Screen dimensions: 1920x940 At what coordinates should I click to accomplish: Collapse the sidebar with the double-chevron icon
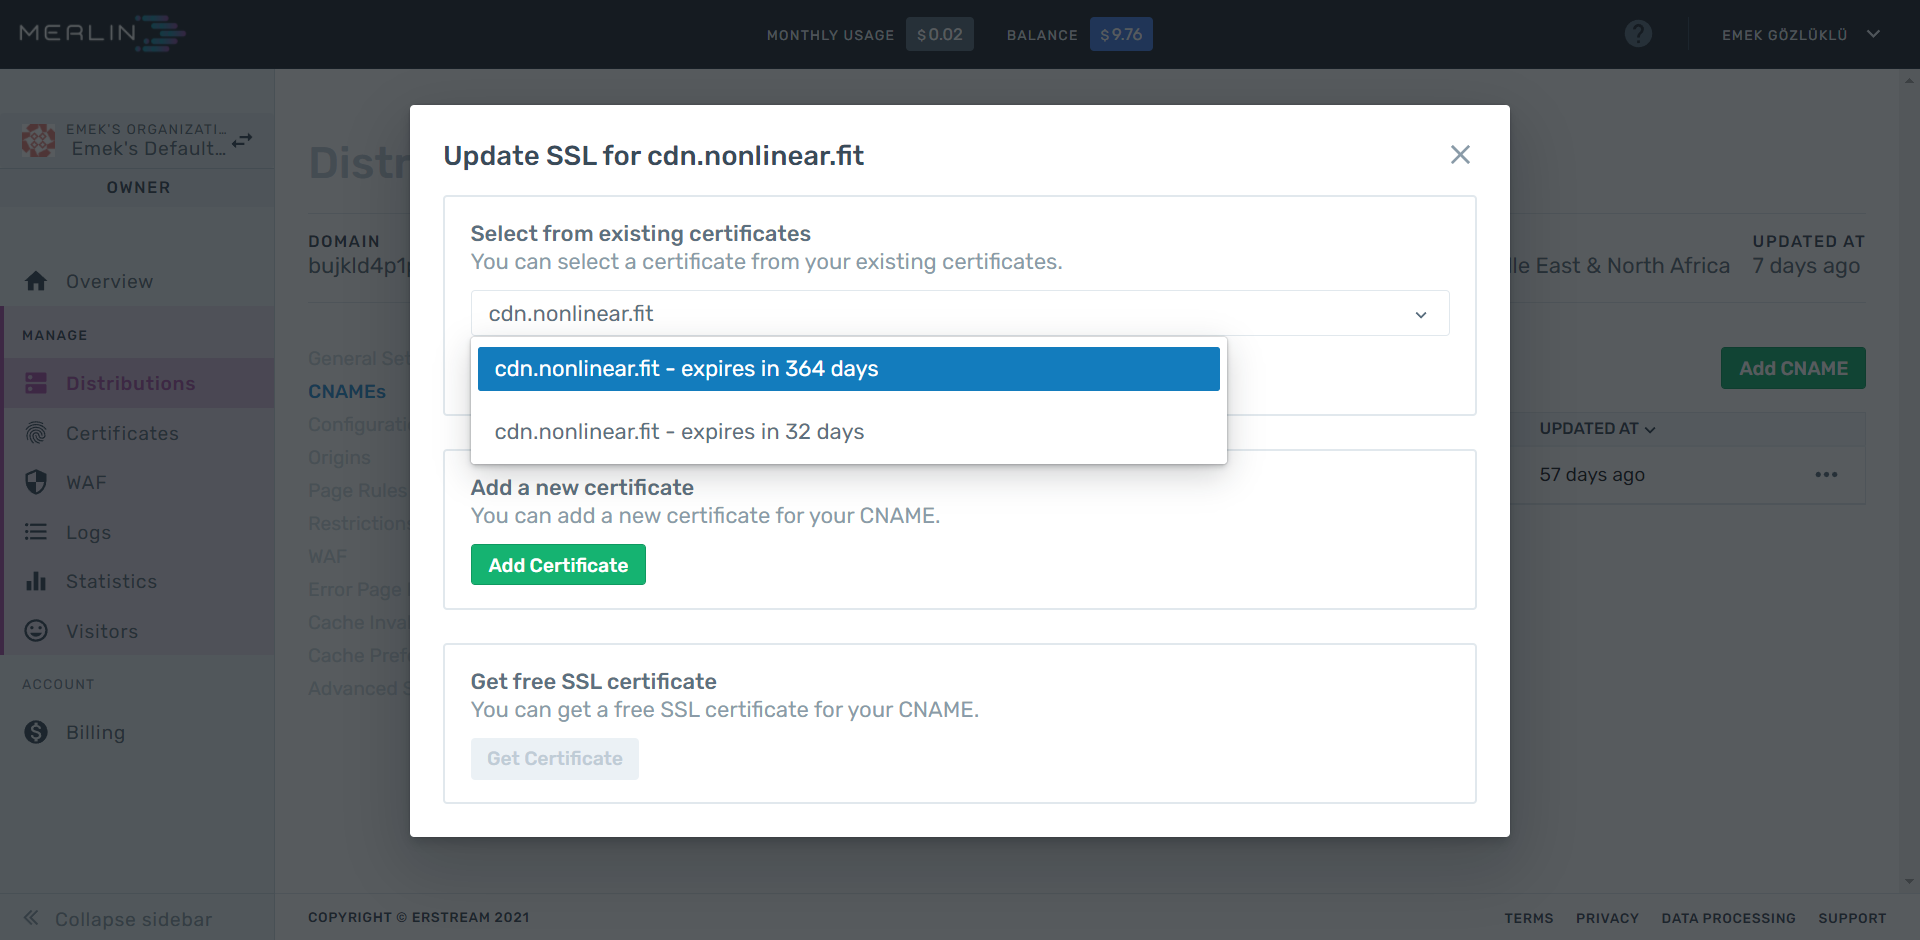point(31,918)
